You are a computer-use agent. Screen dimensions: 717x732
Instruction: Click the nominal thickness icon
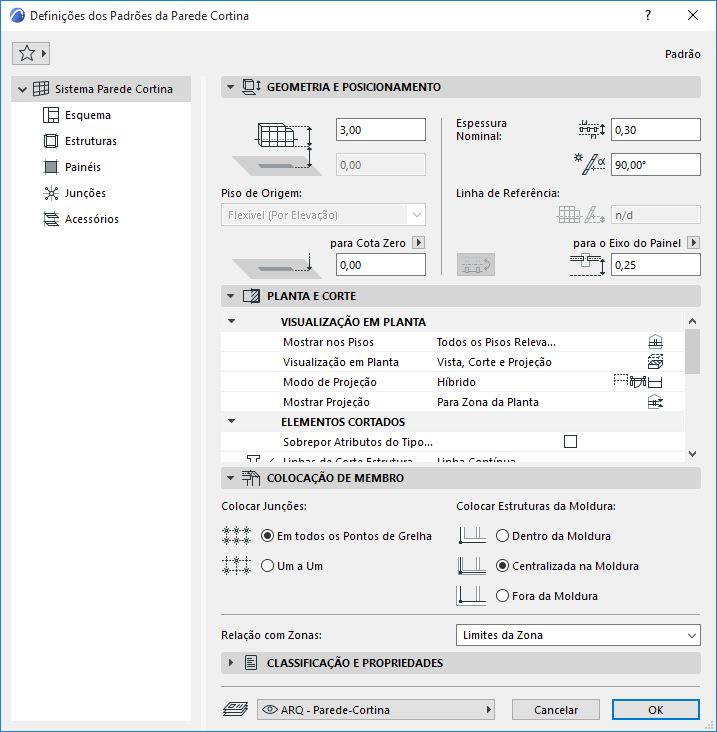pos(592,129)
